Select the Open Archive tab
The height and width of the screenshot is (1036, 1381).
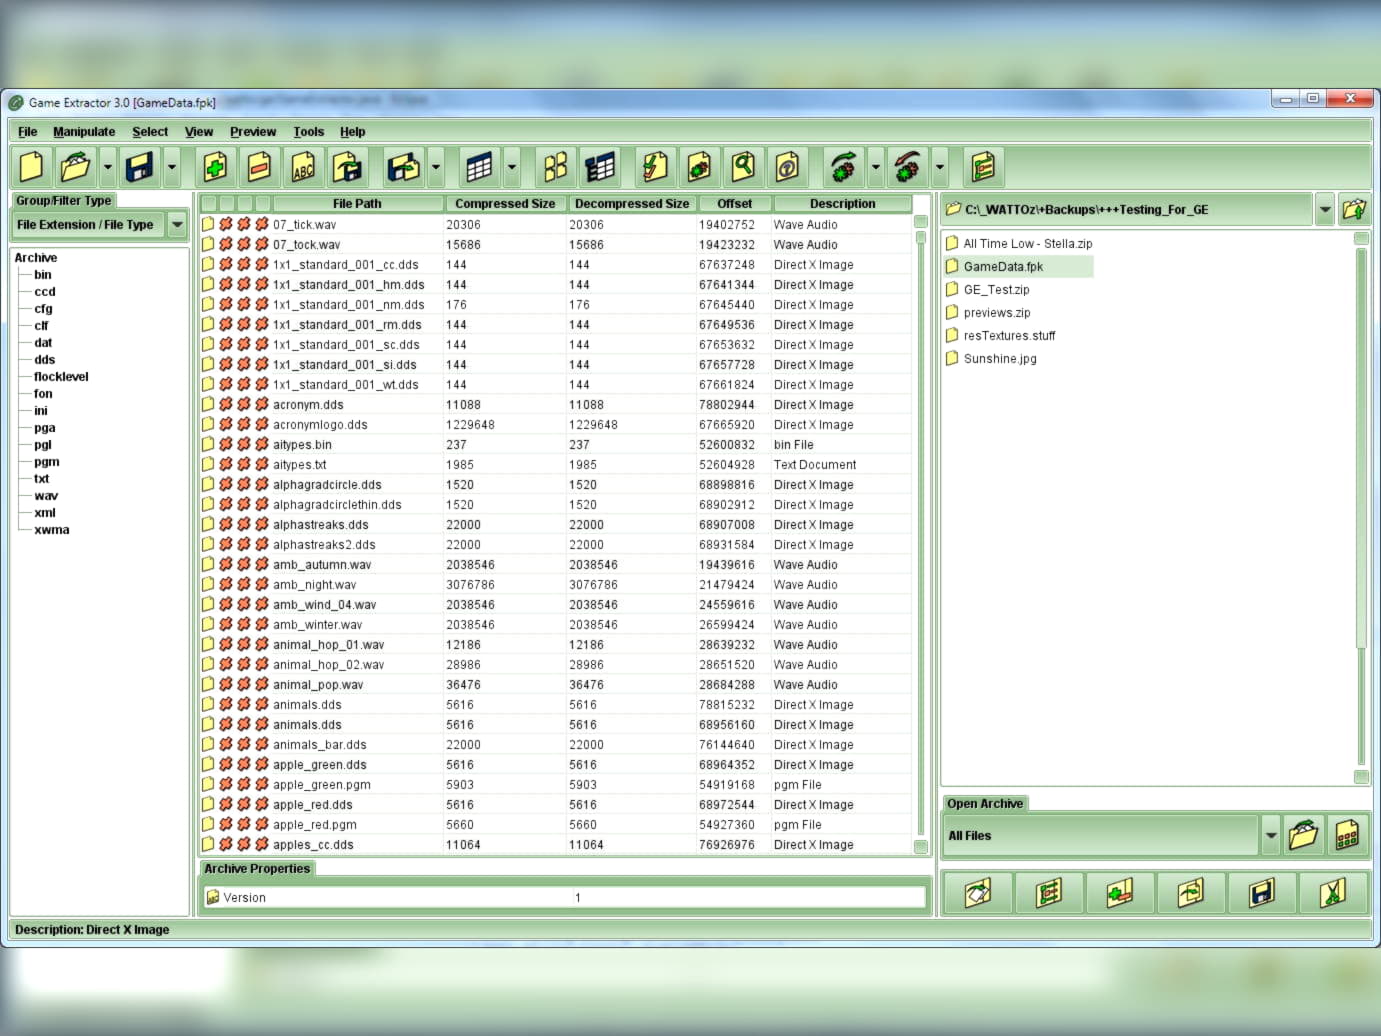985,804
